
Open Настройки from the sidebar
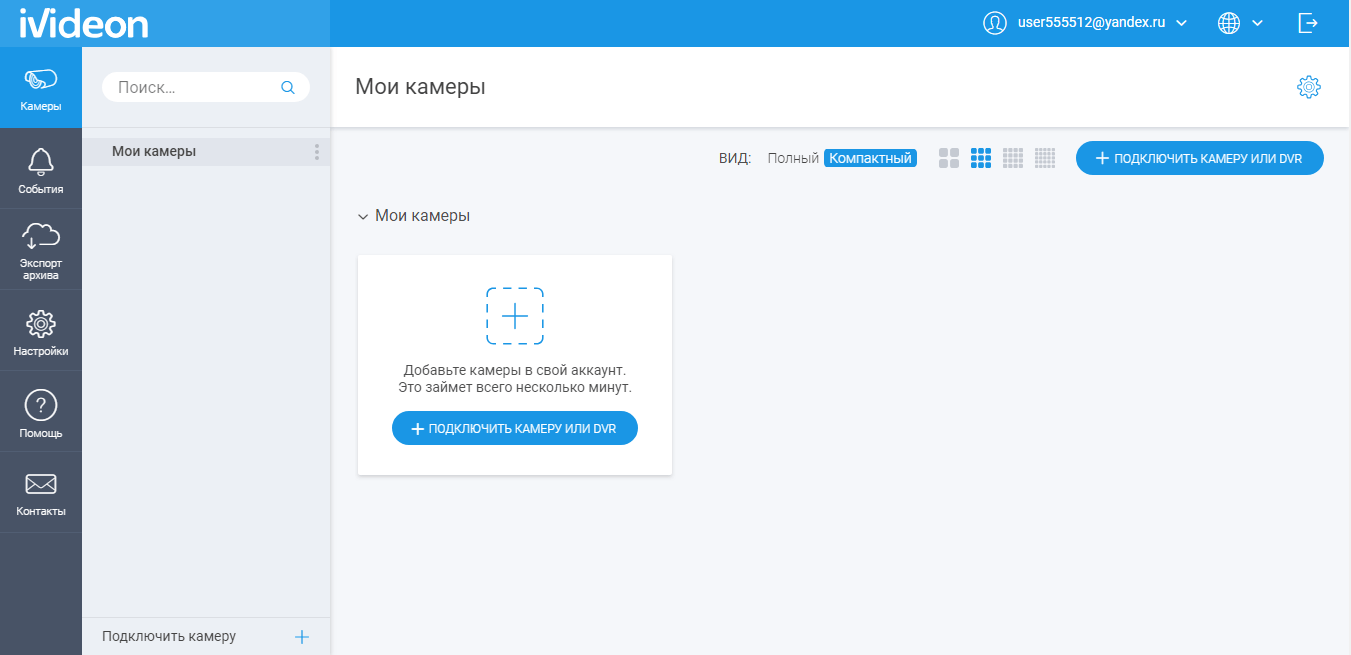pos(40,332)
